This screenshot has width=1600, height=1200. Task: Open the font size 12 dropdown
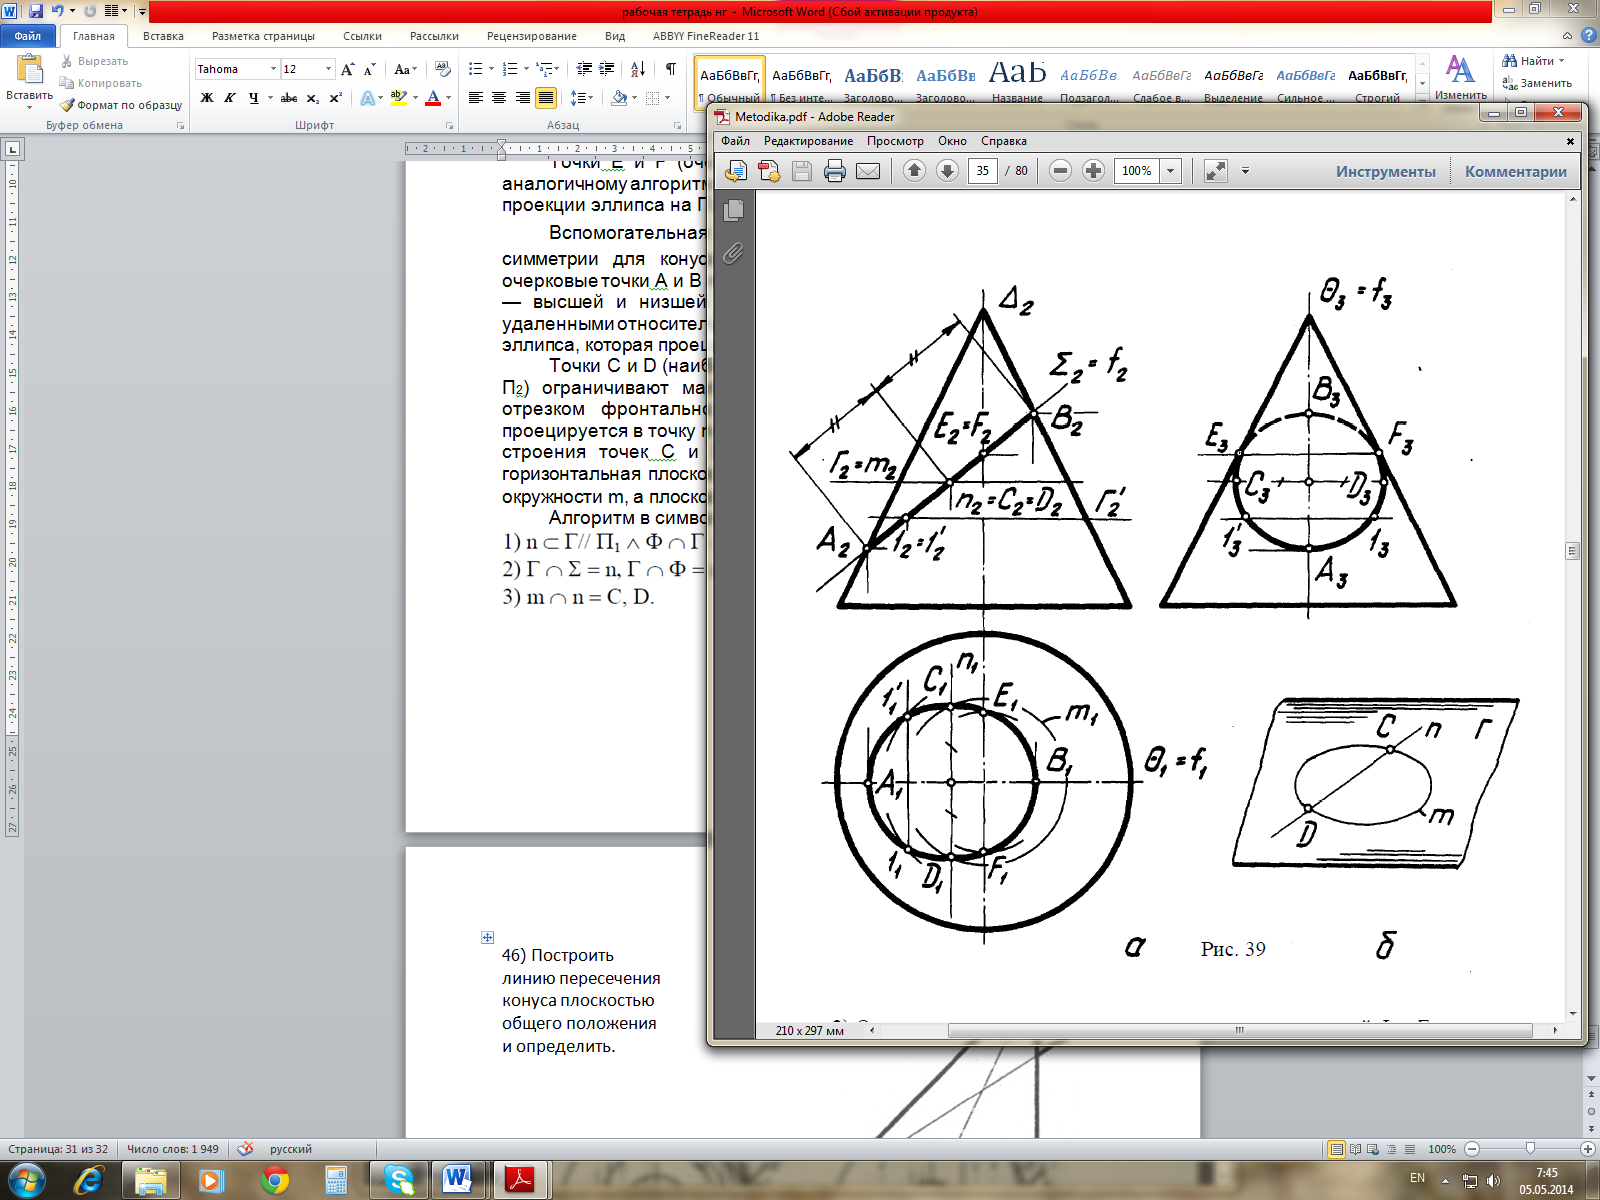328,69
